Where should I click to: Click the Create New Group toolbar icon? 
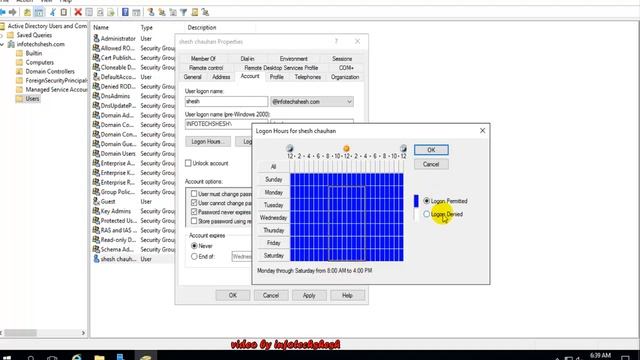pyautogui.click(x=162, y=12)
